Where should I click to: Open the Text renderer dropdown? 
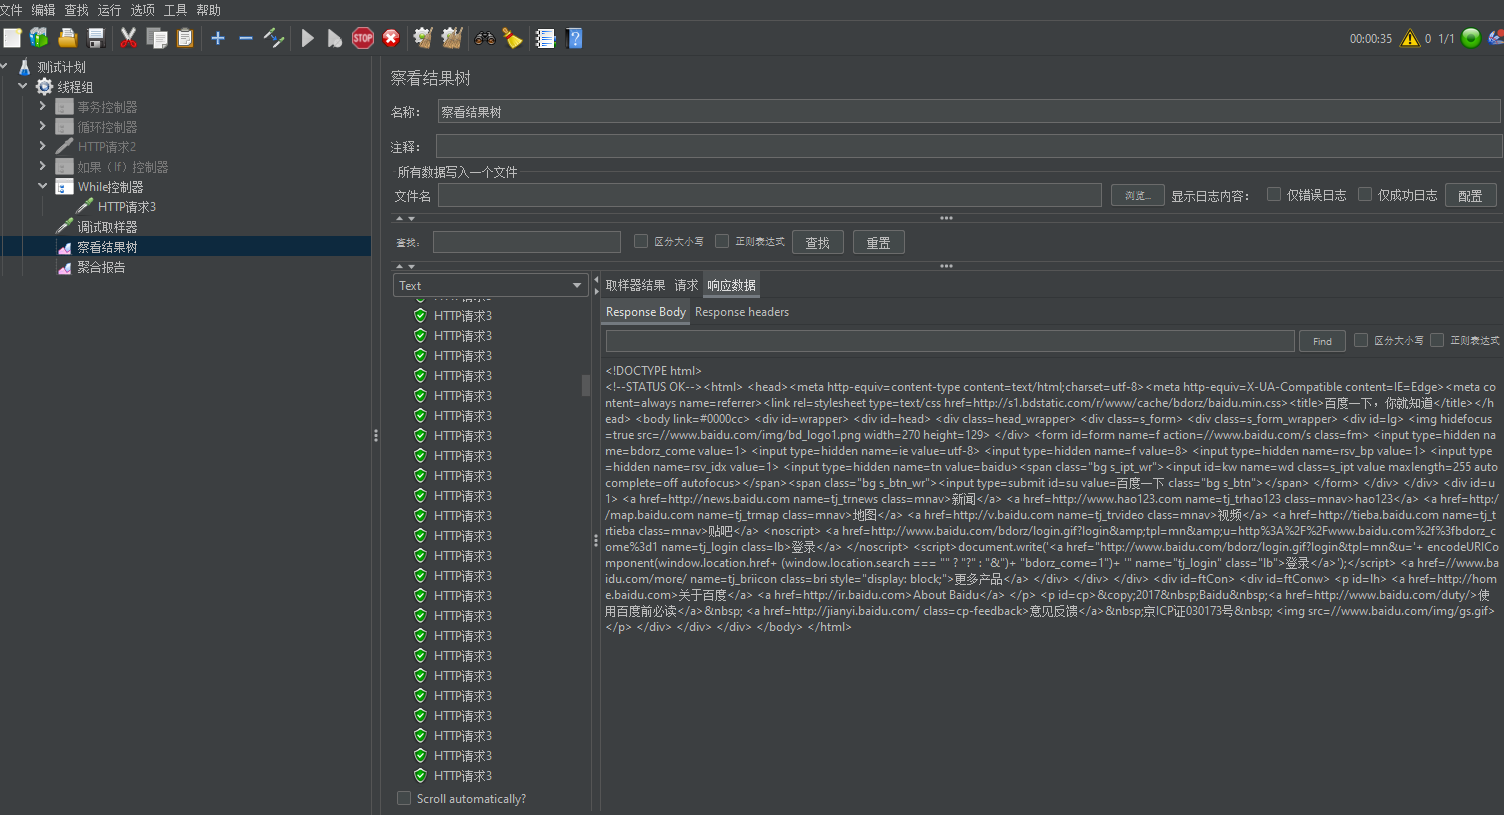[x=490, y=285]
